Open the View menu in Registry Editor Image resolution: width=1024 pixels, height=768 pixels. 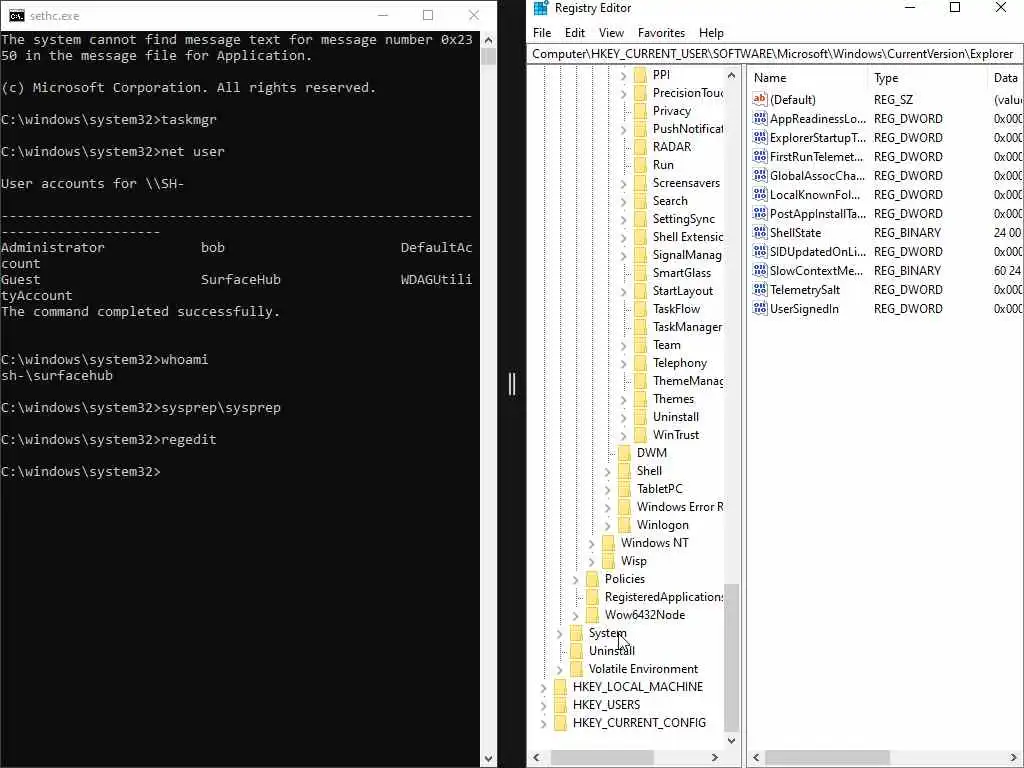(x=611, y=33)
